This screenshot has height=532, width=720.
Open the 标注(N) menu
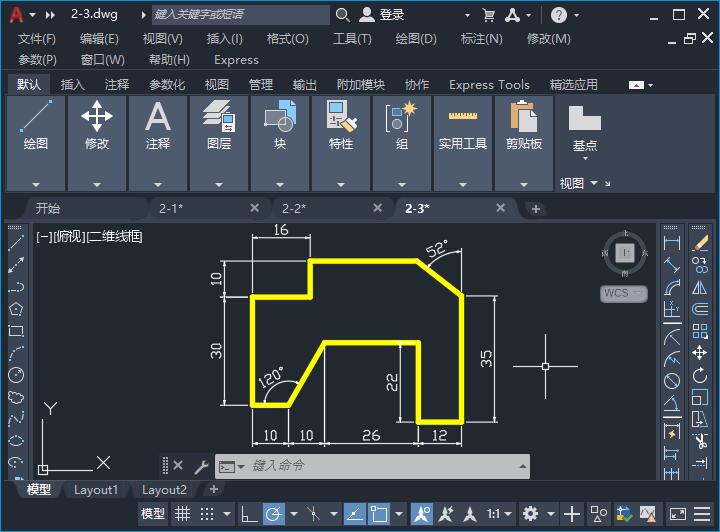481,39
